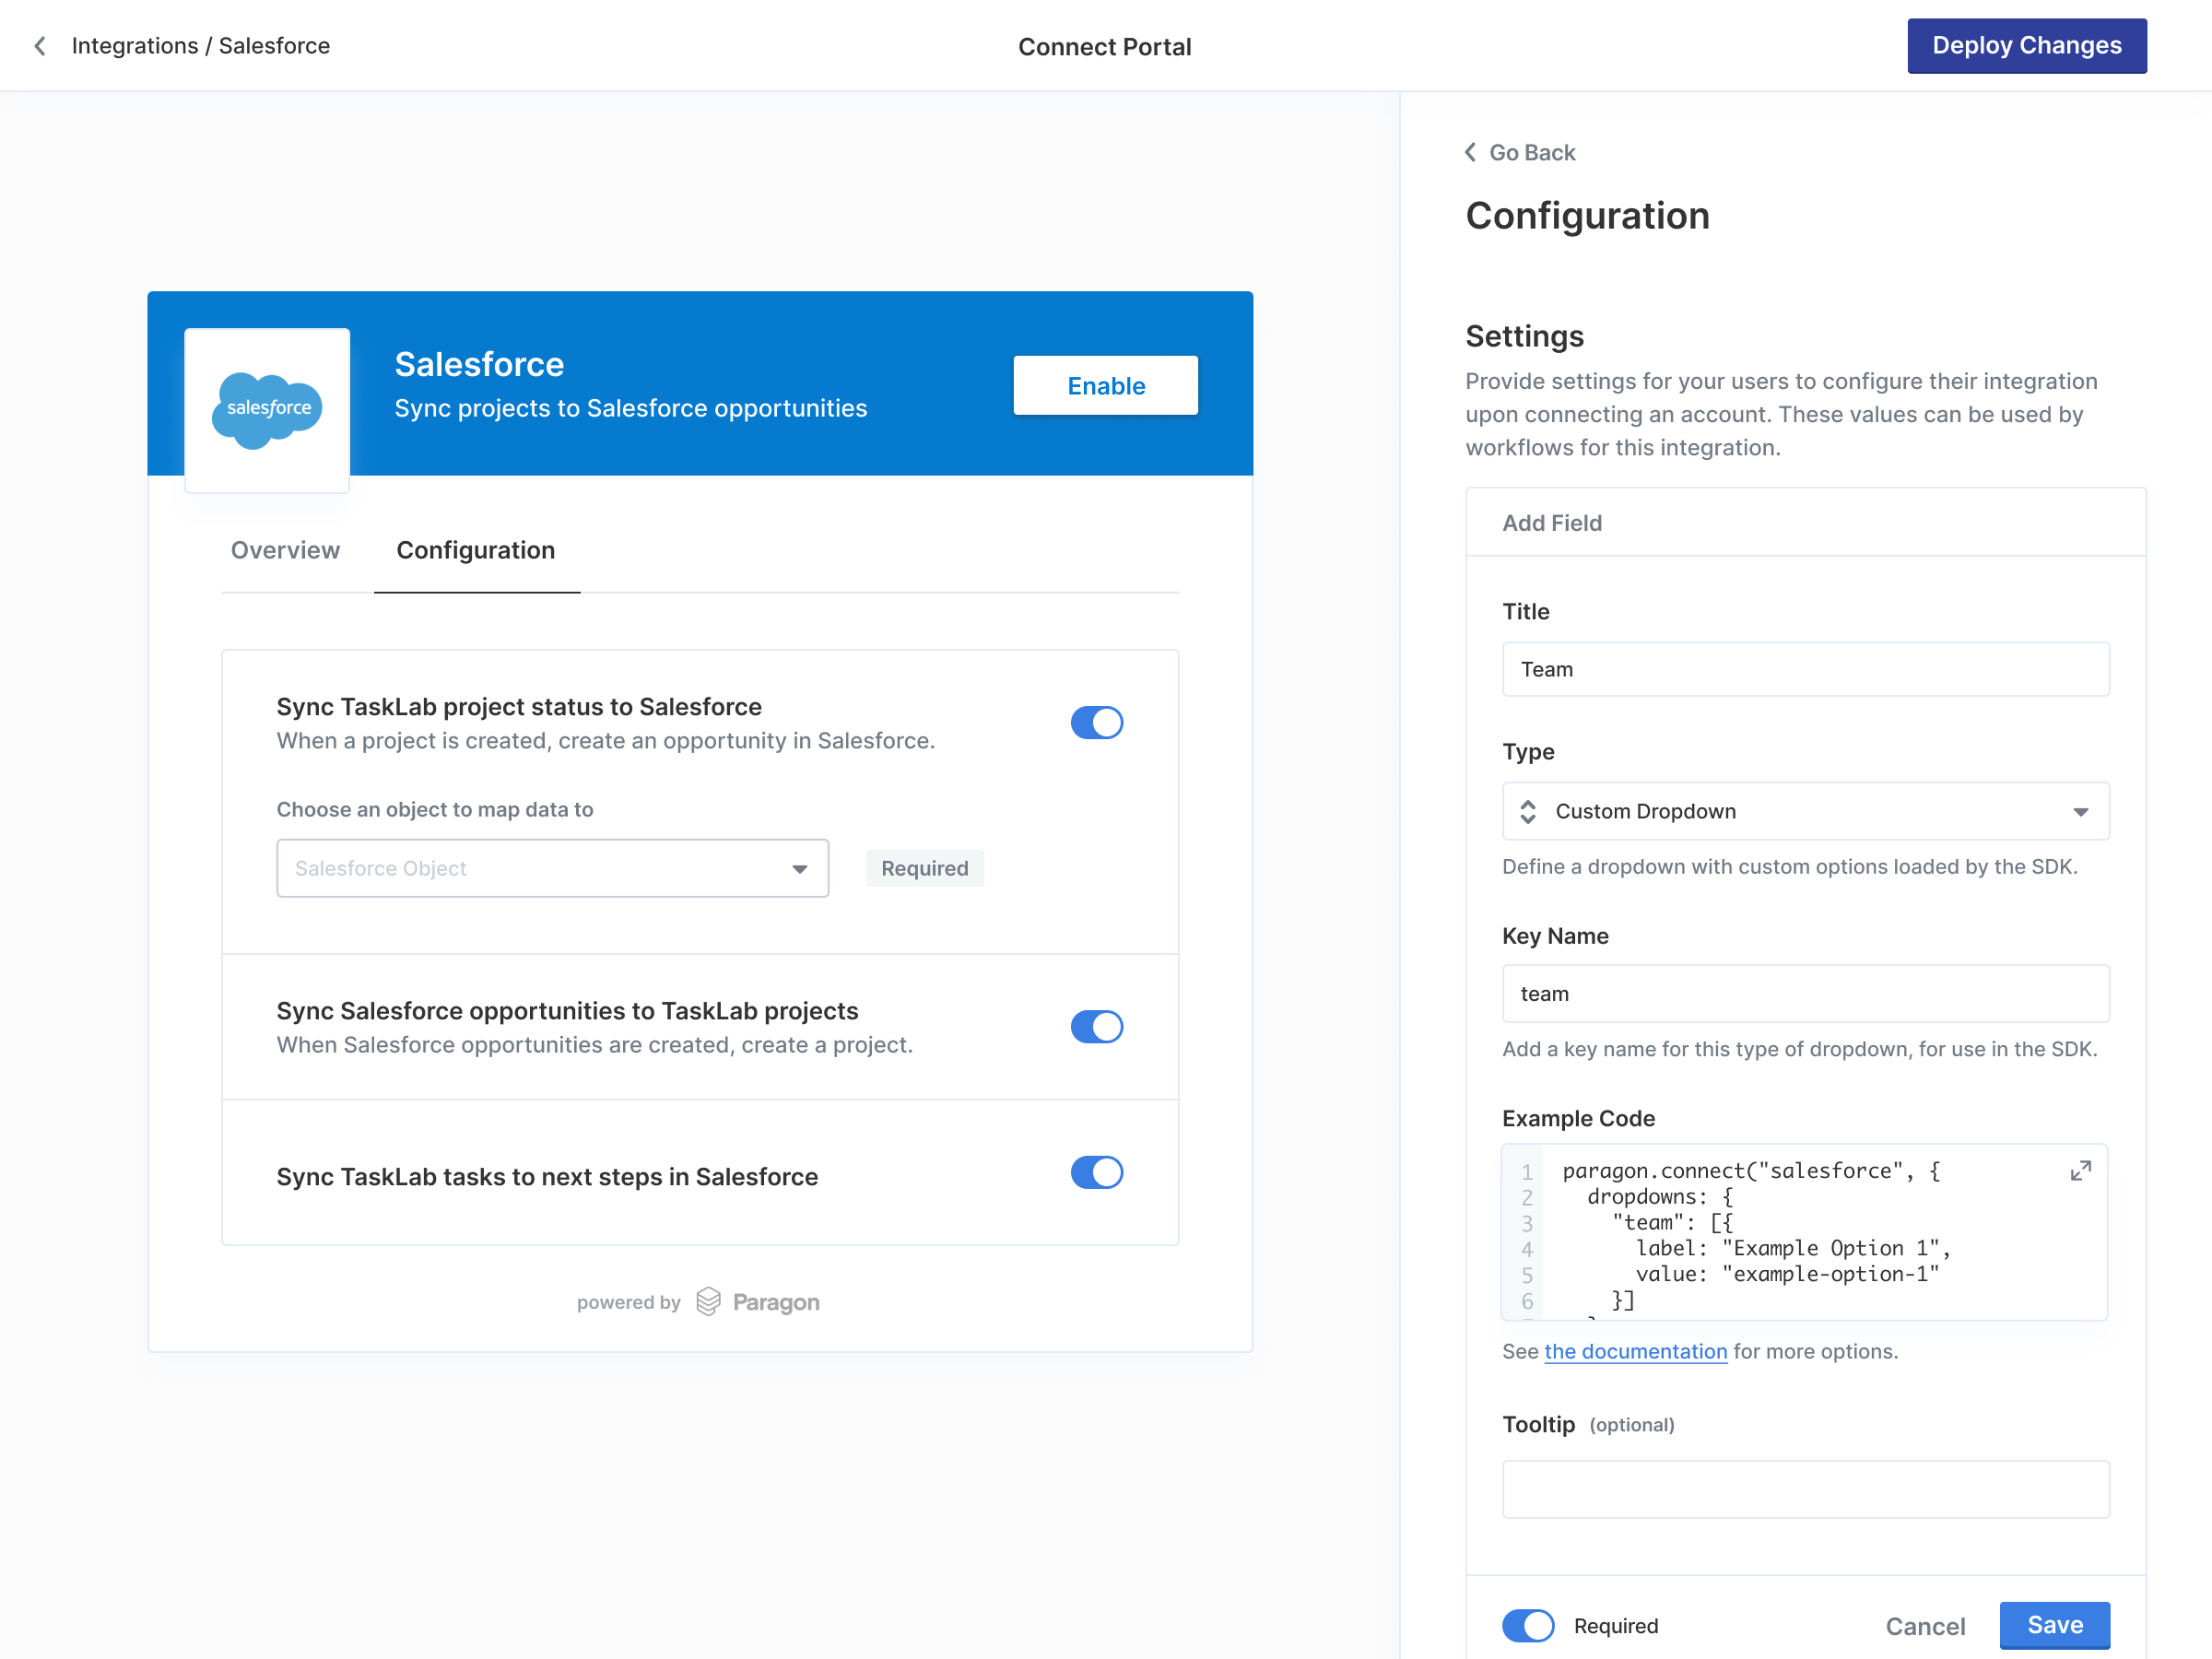Open the Salesforce Object dropdown
Viewport: 2212px width, 1659px height.
click(552, 868)
